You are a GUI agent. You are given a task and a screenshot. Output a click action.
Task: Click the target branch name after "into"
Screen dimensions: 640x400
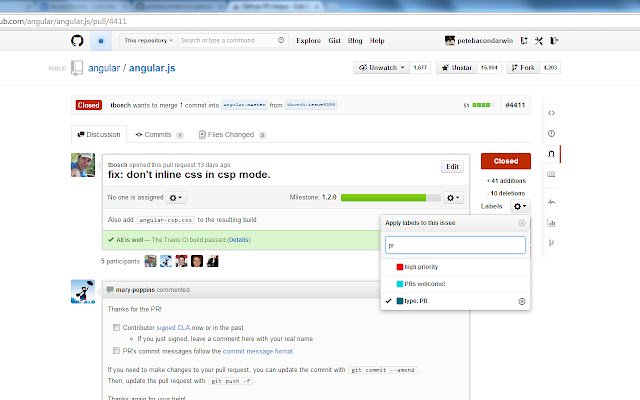[x=244, y=105]
